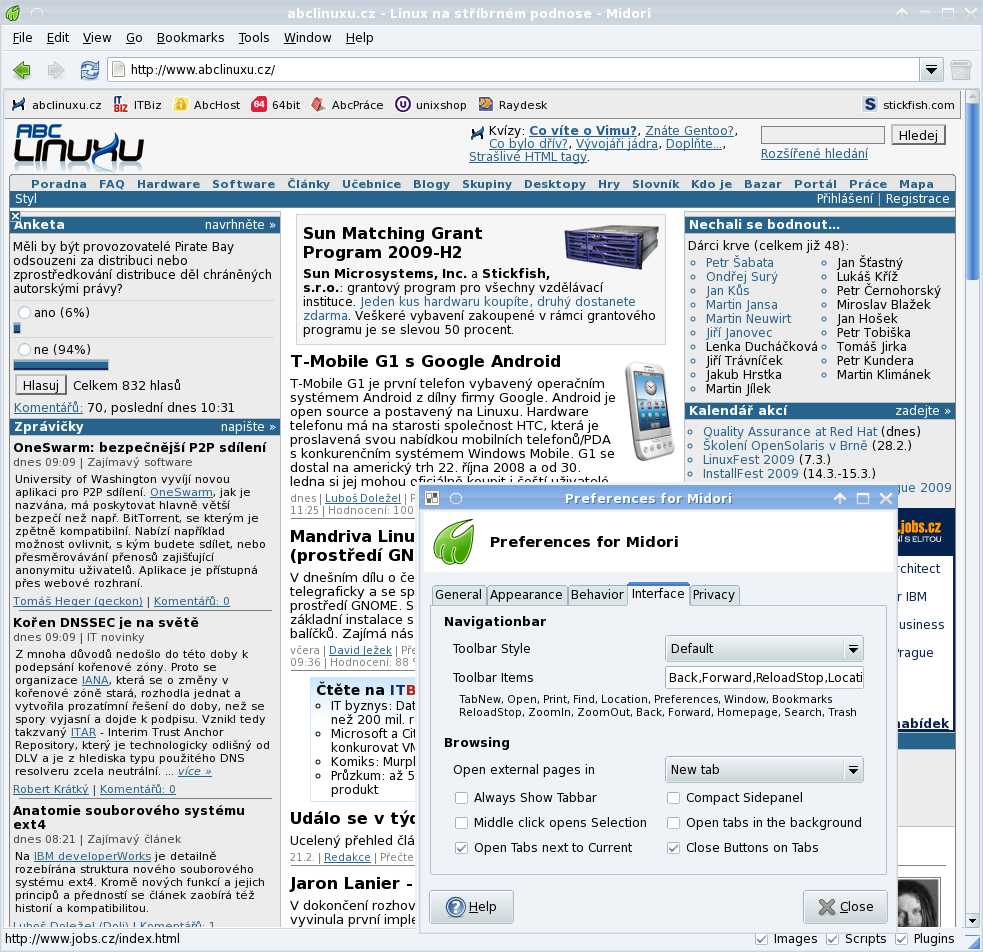Uncheck Open Tabs next to Current
Image resolution: width=983 pixels, height=952 pixels.
coord(461,848)
